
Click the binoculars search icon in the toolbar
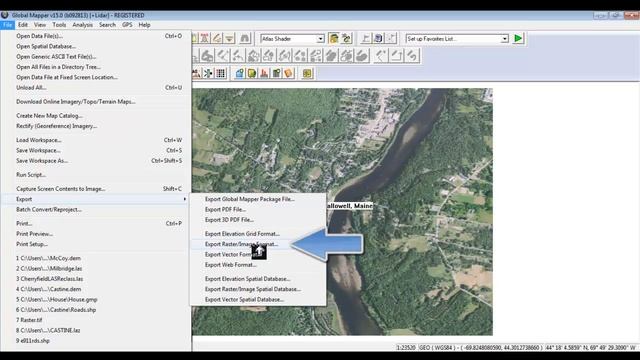pos(244,38)
